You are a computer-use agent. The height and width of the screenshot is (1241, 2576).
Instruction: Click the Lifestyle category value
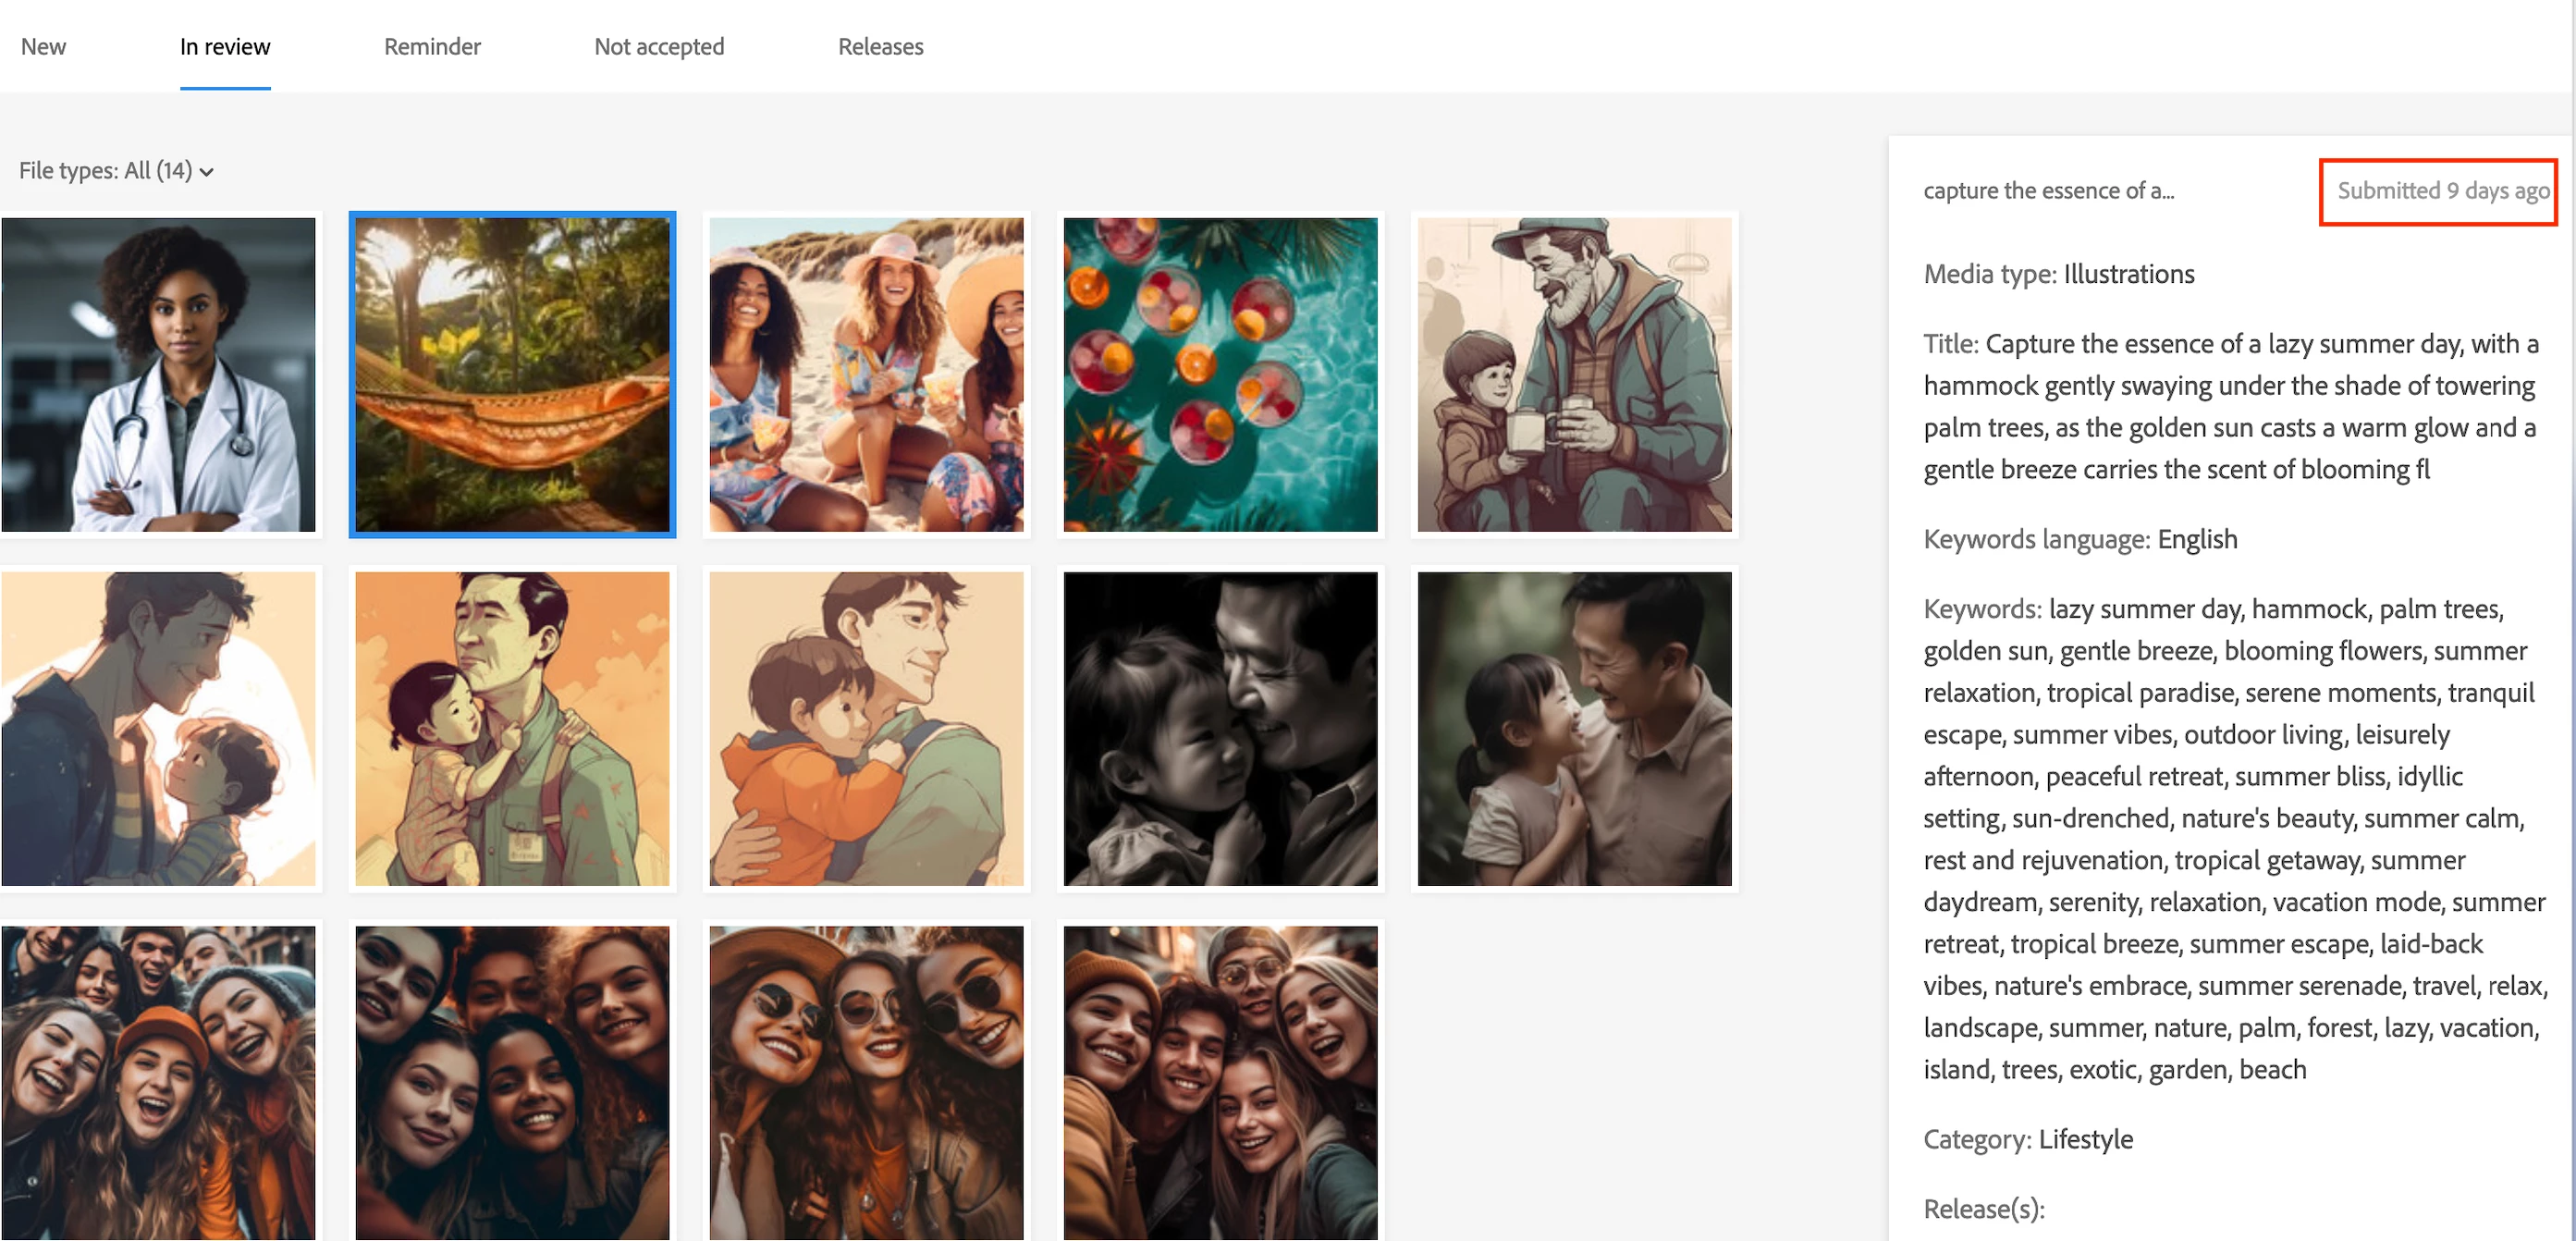coord(2085,1139)
